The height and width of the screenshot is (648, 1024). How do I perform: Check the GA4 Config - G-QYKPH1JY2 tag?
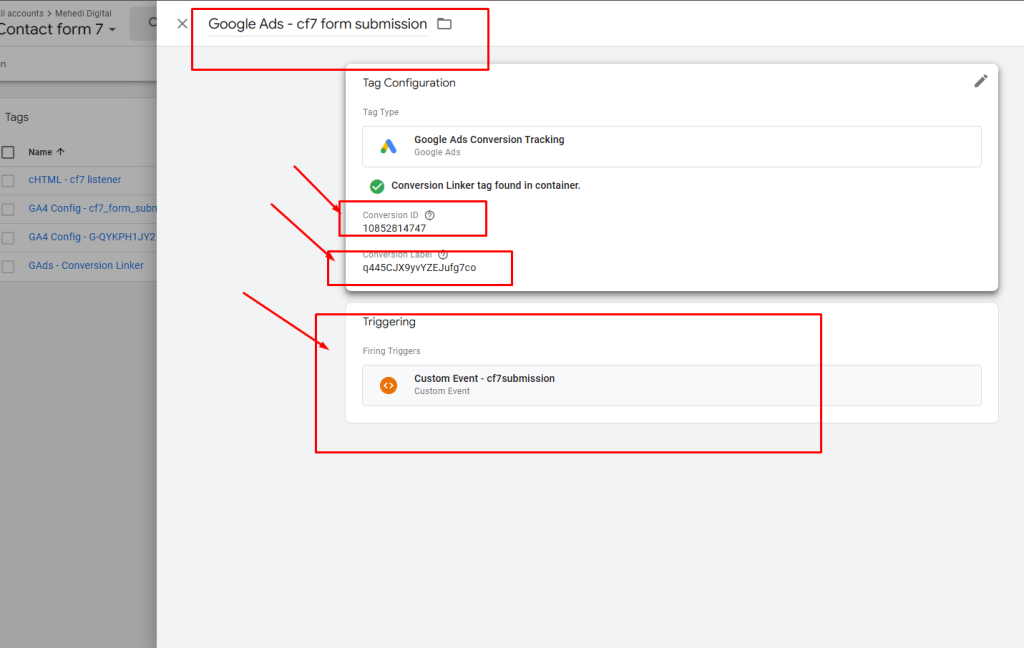(8, 238)
